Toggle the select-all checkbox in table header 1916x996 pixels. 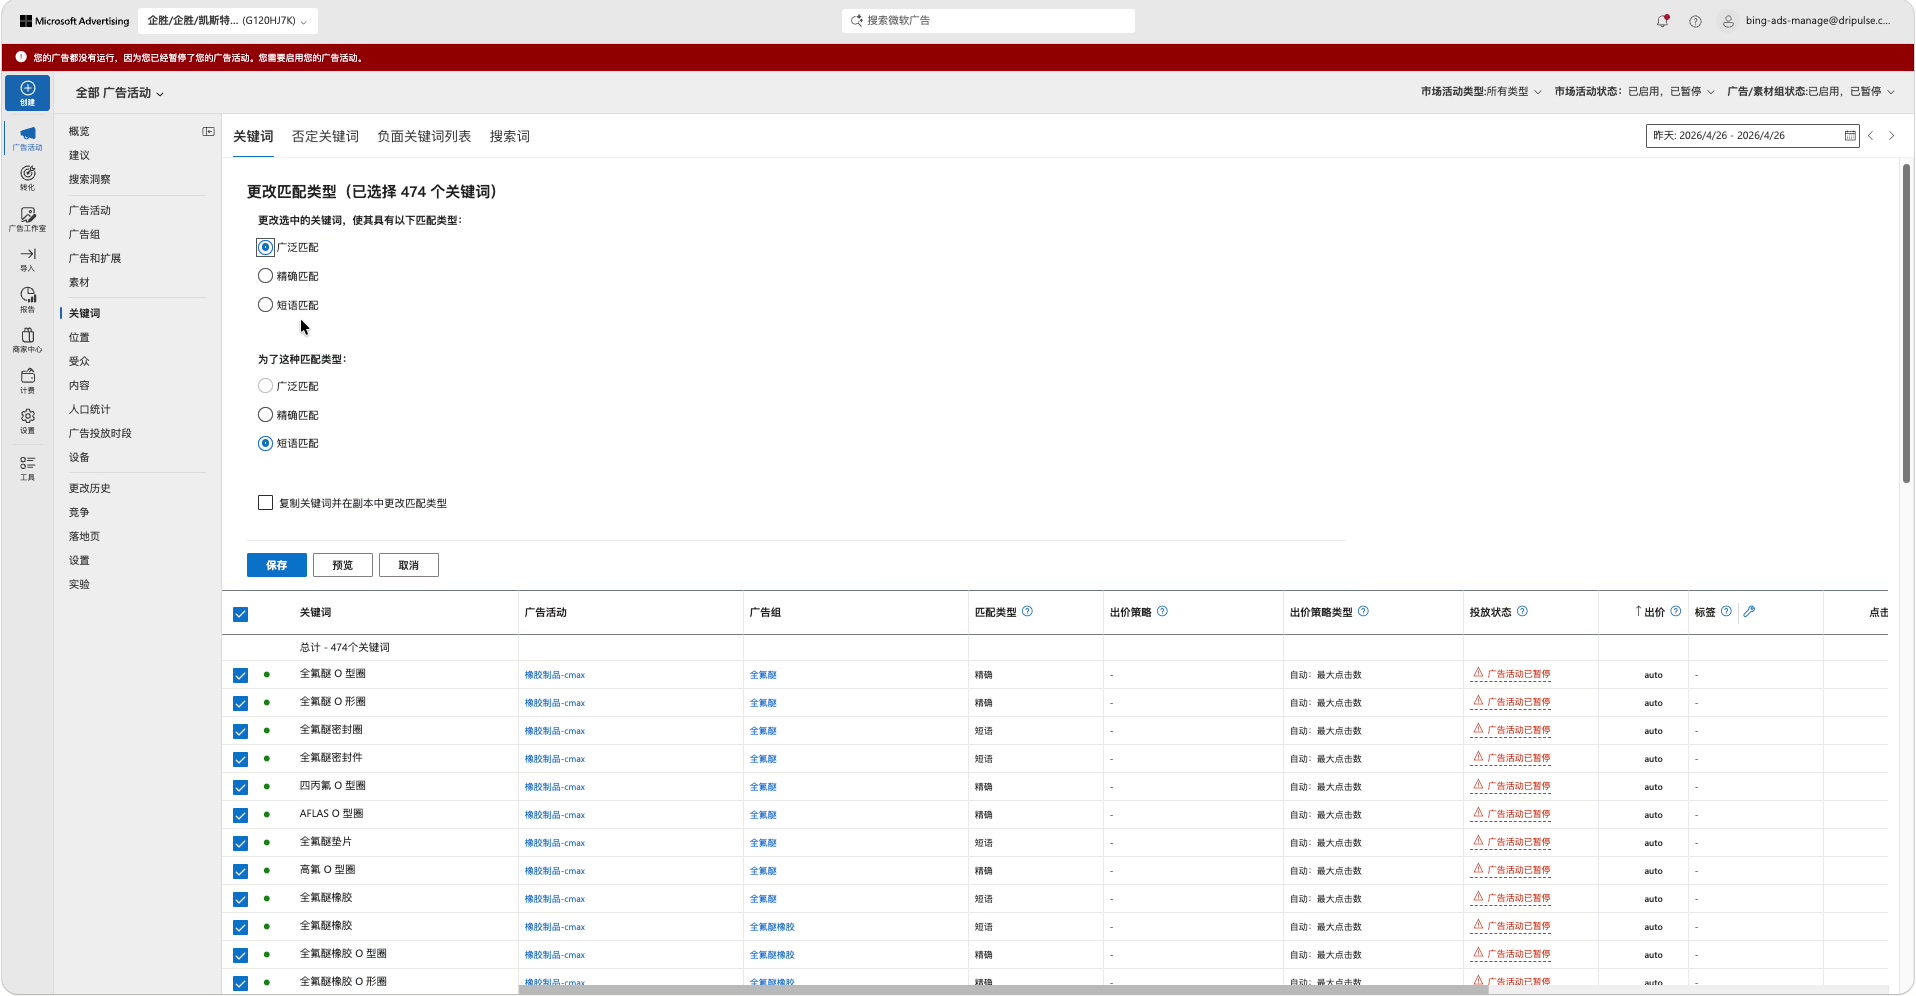click(x=240, y=614)
